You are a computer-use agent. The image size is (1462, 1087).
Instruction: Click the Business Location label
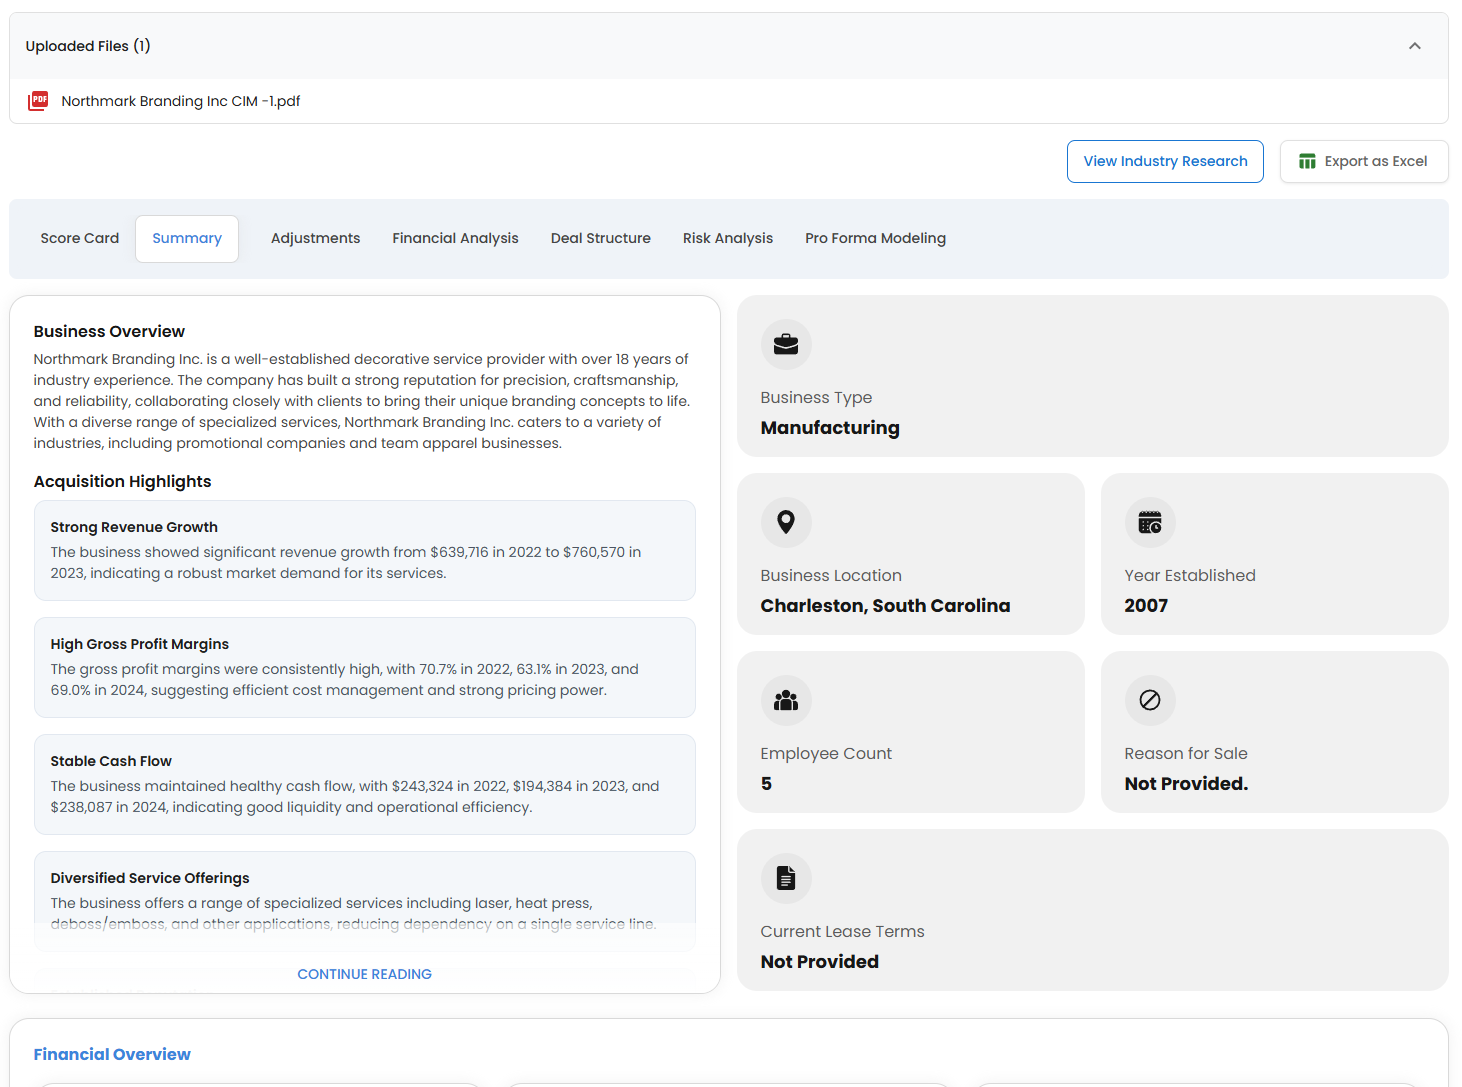click(x=831, y=575)
